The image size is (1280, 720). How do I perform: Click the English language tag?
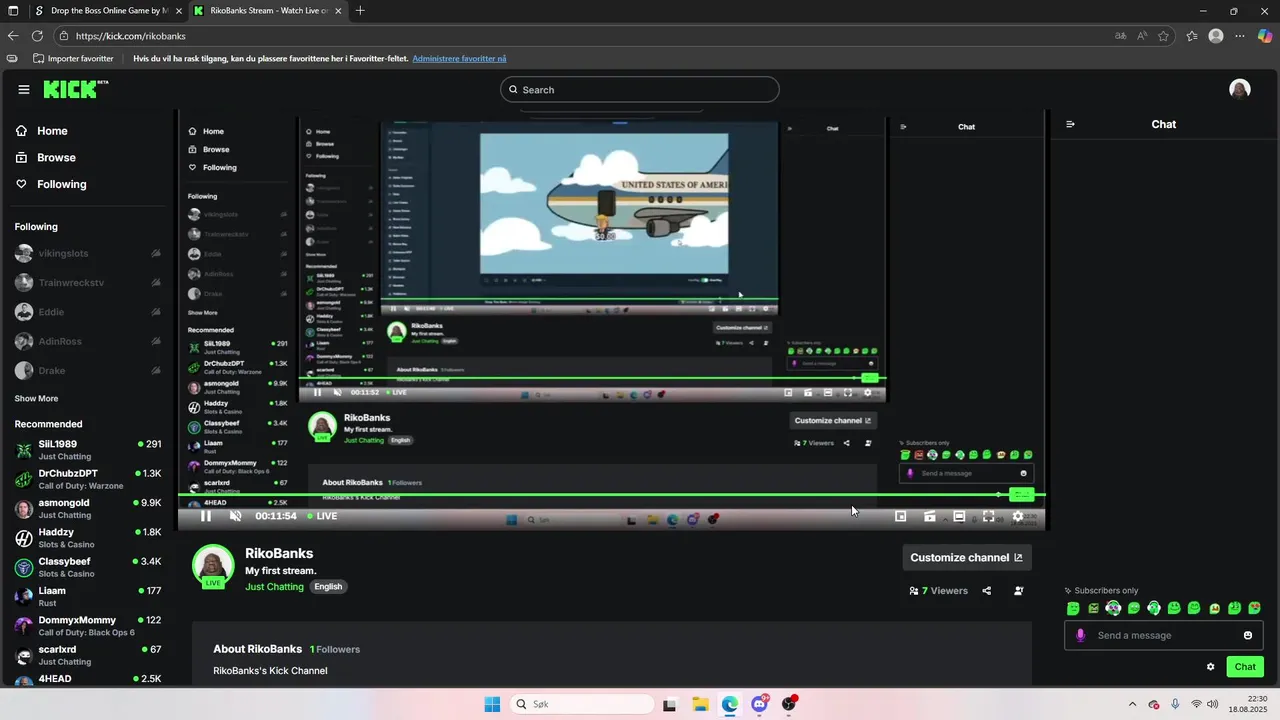point(328,587)
